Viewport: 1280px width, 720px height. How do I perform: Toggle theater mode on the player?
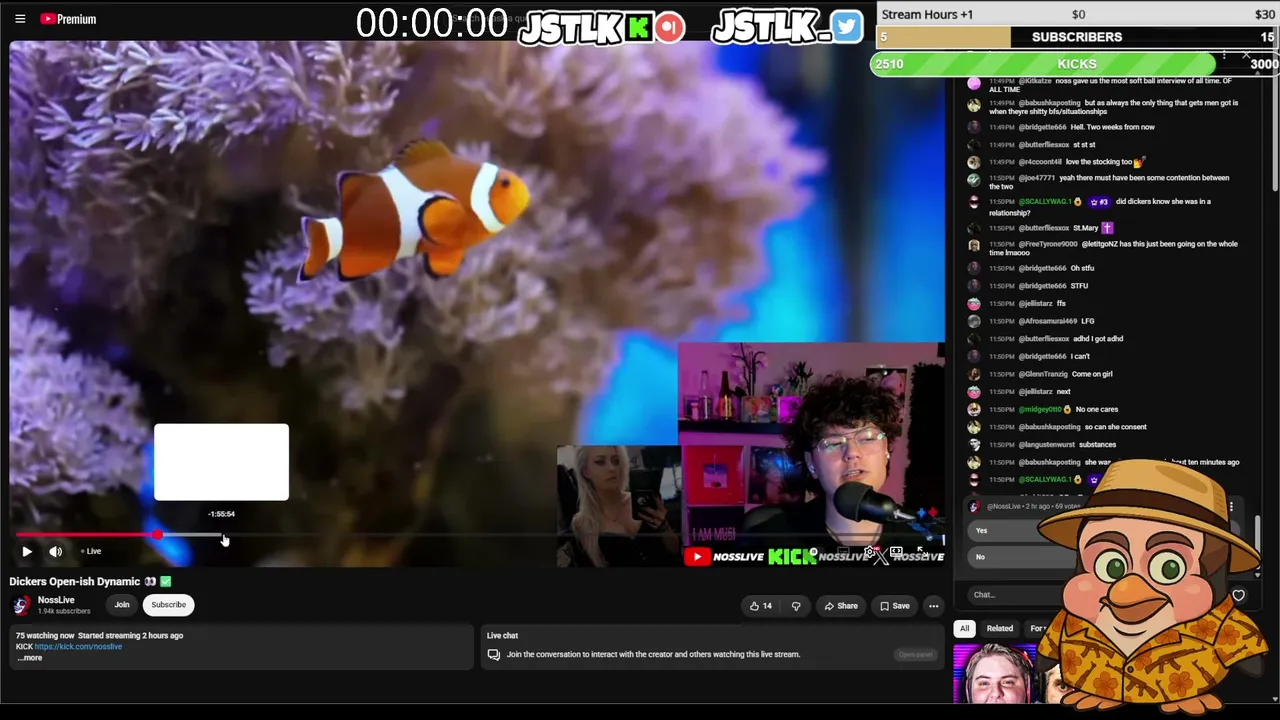pos(897,552)
